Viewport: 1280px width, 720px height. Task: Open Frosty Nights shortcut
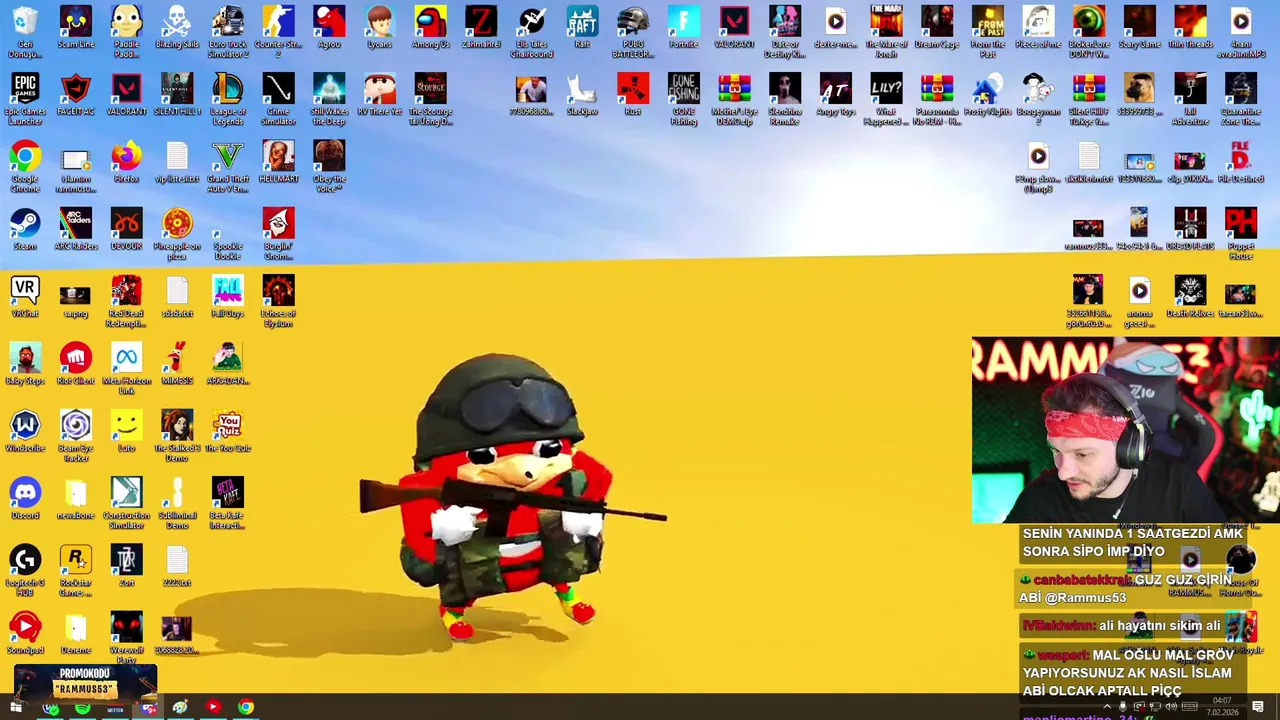pyautogui.click(x=987, y=94)
